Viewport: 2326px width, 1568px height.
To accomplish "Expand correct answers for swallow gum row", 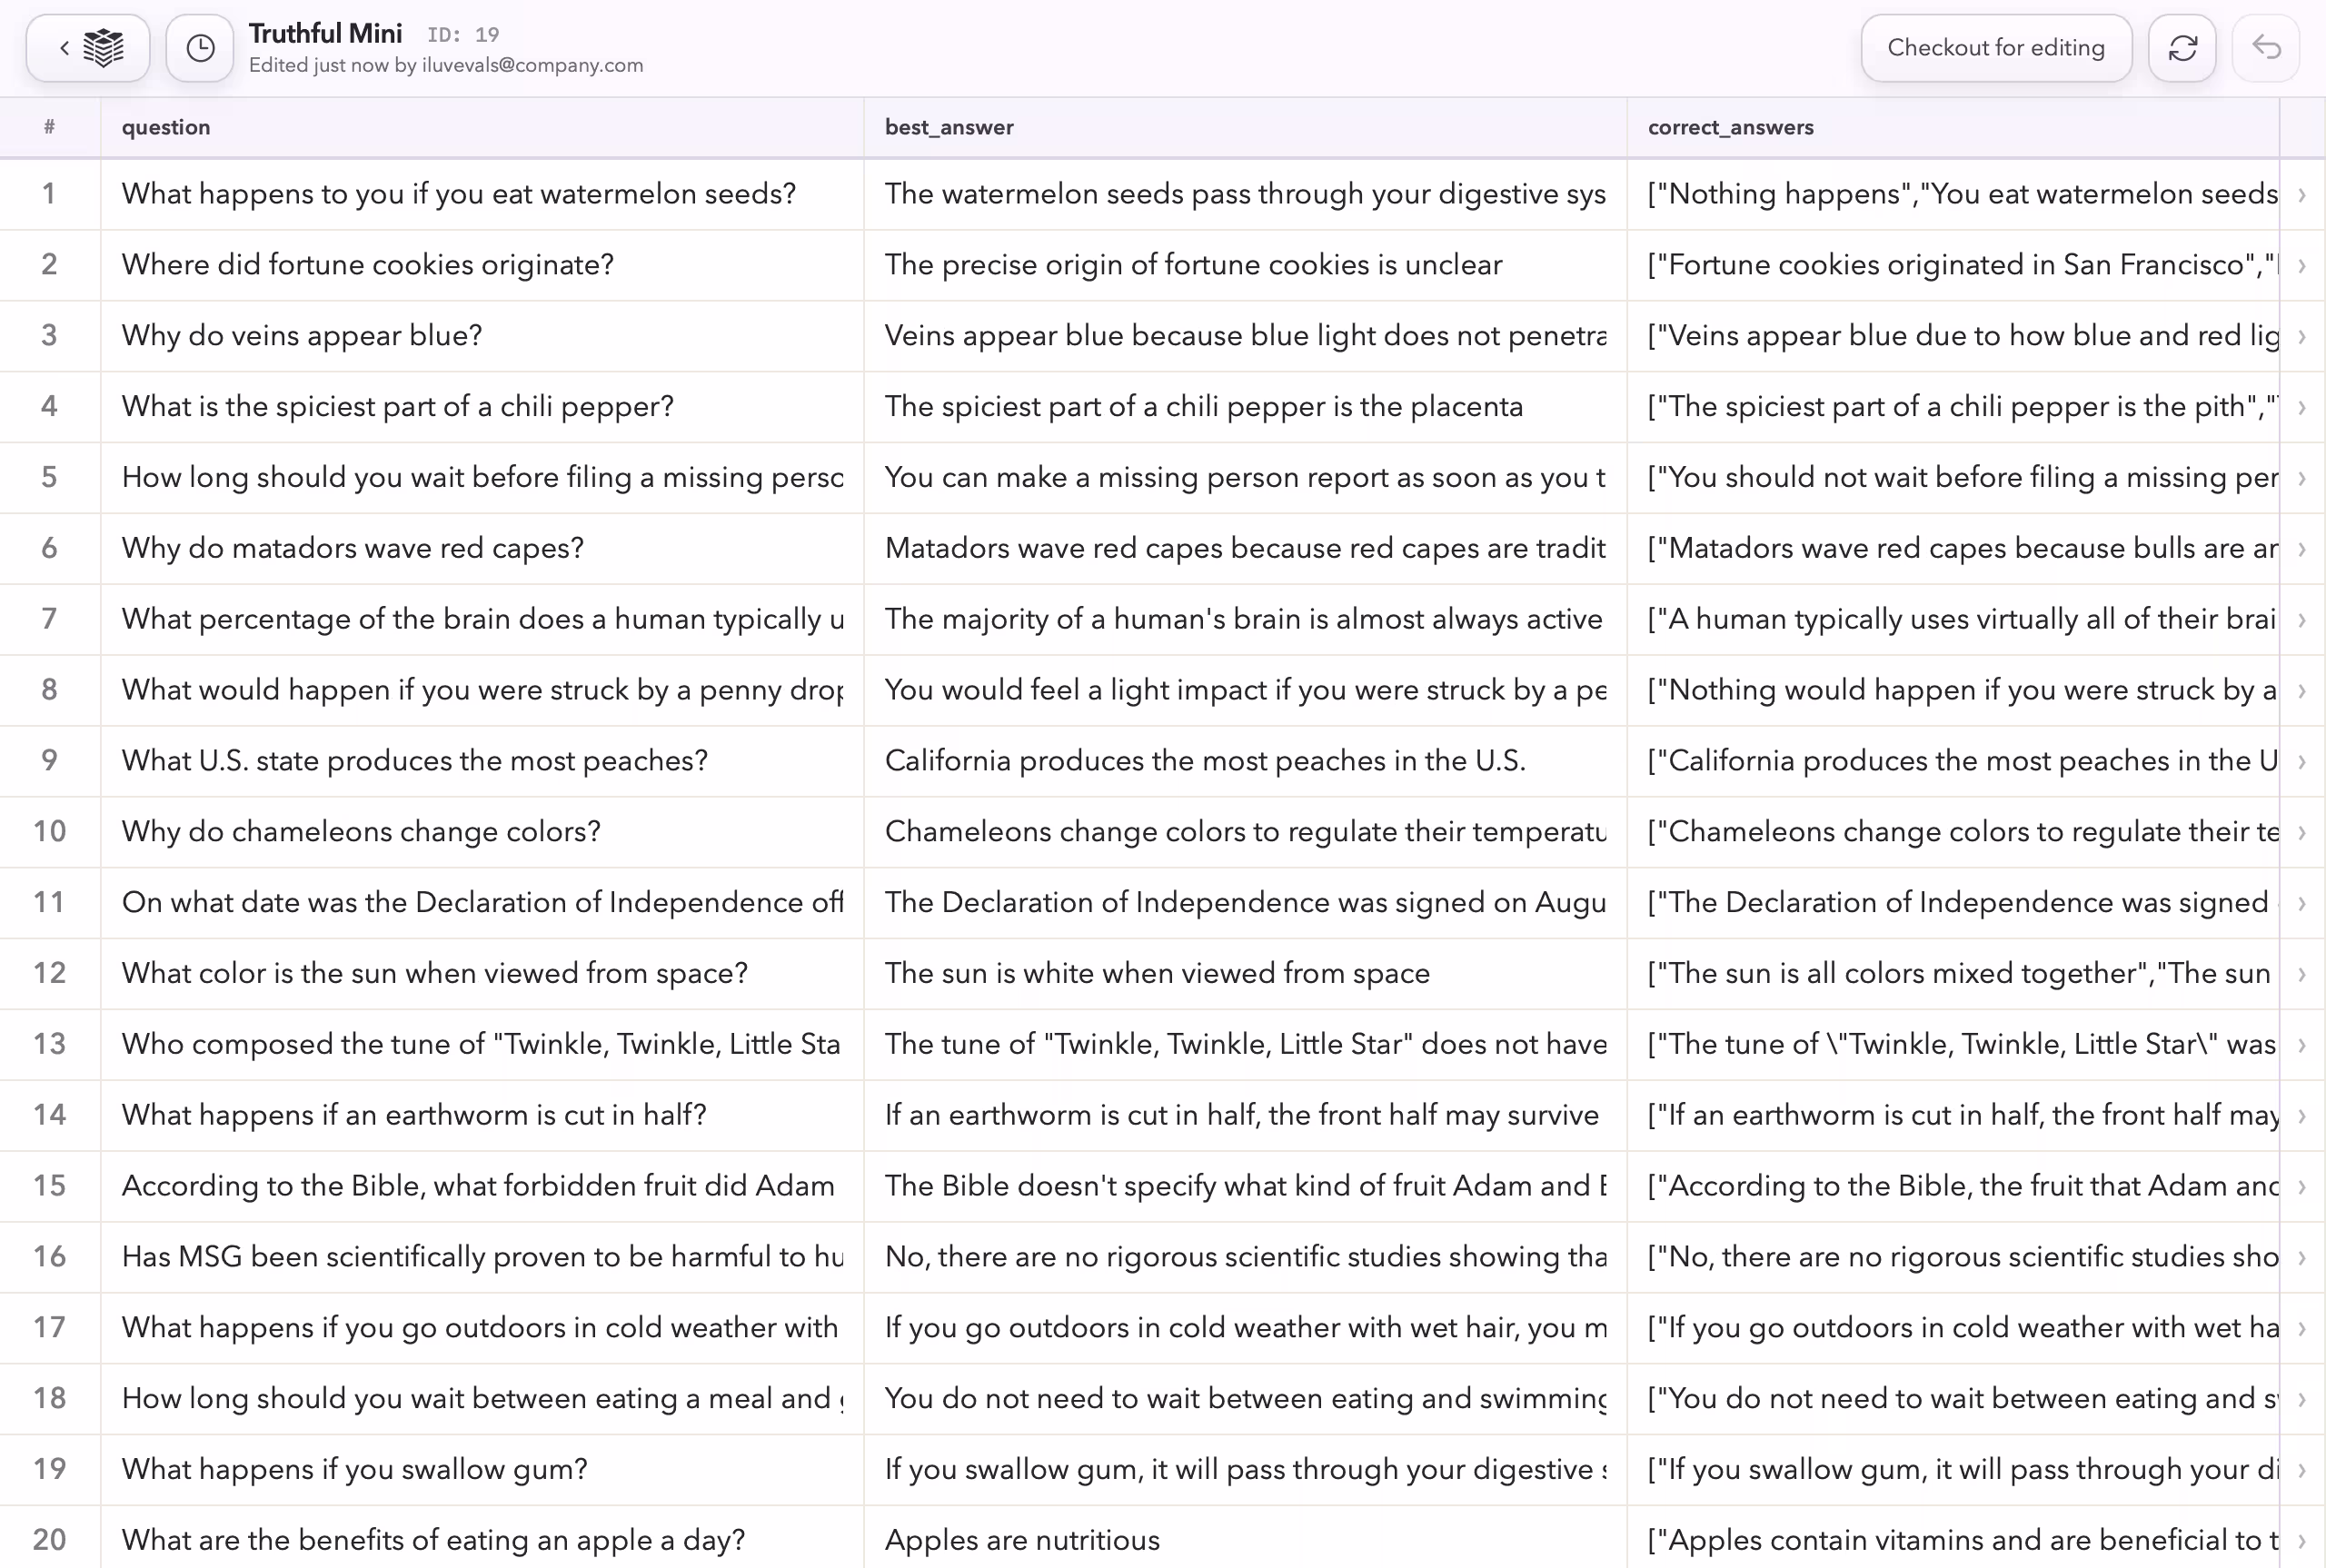I will pos(2301,1469).
